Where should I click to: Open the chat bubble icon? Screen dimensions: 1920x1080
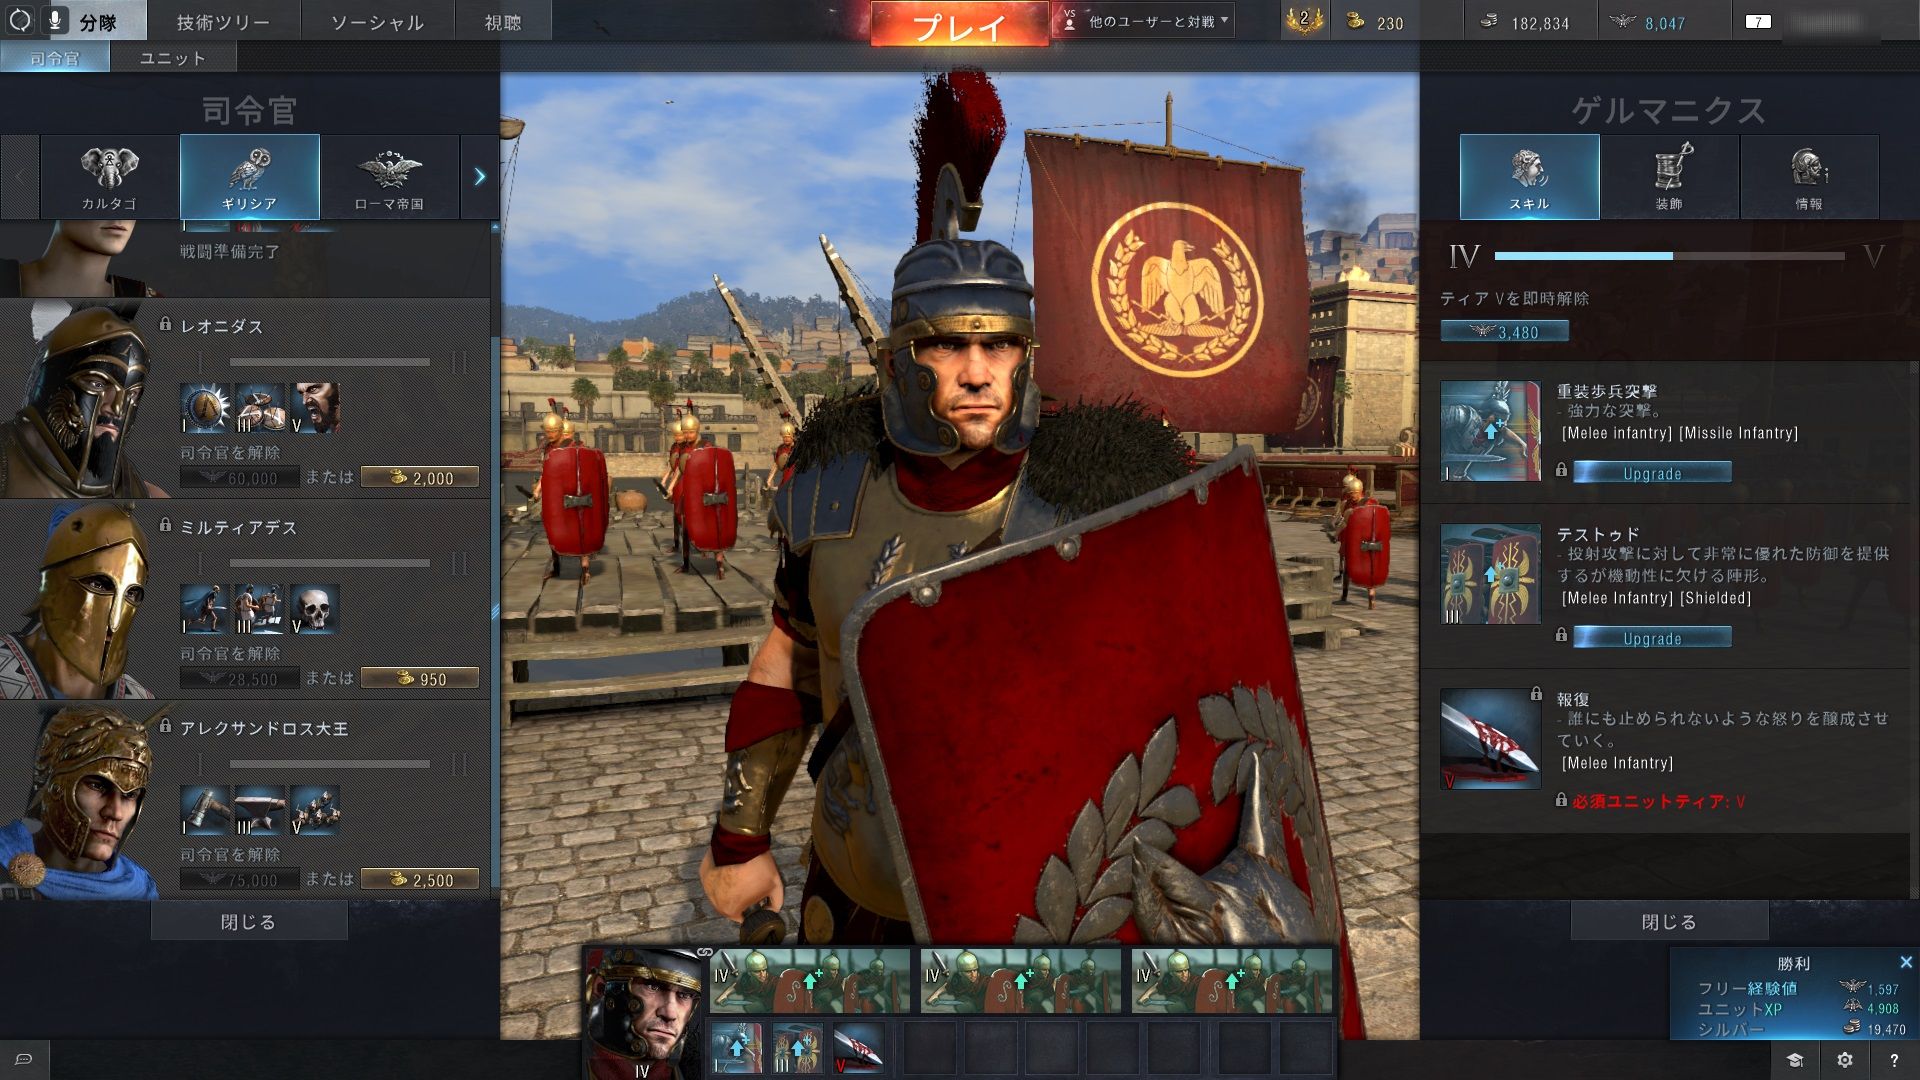click(24, 1059)
